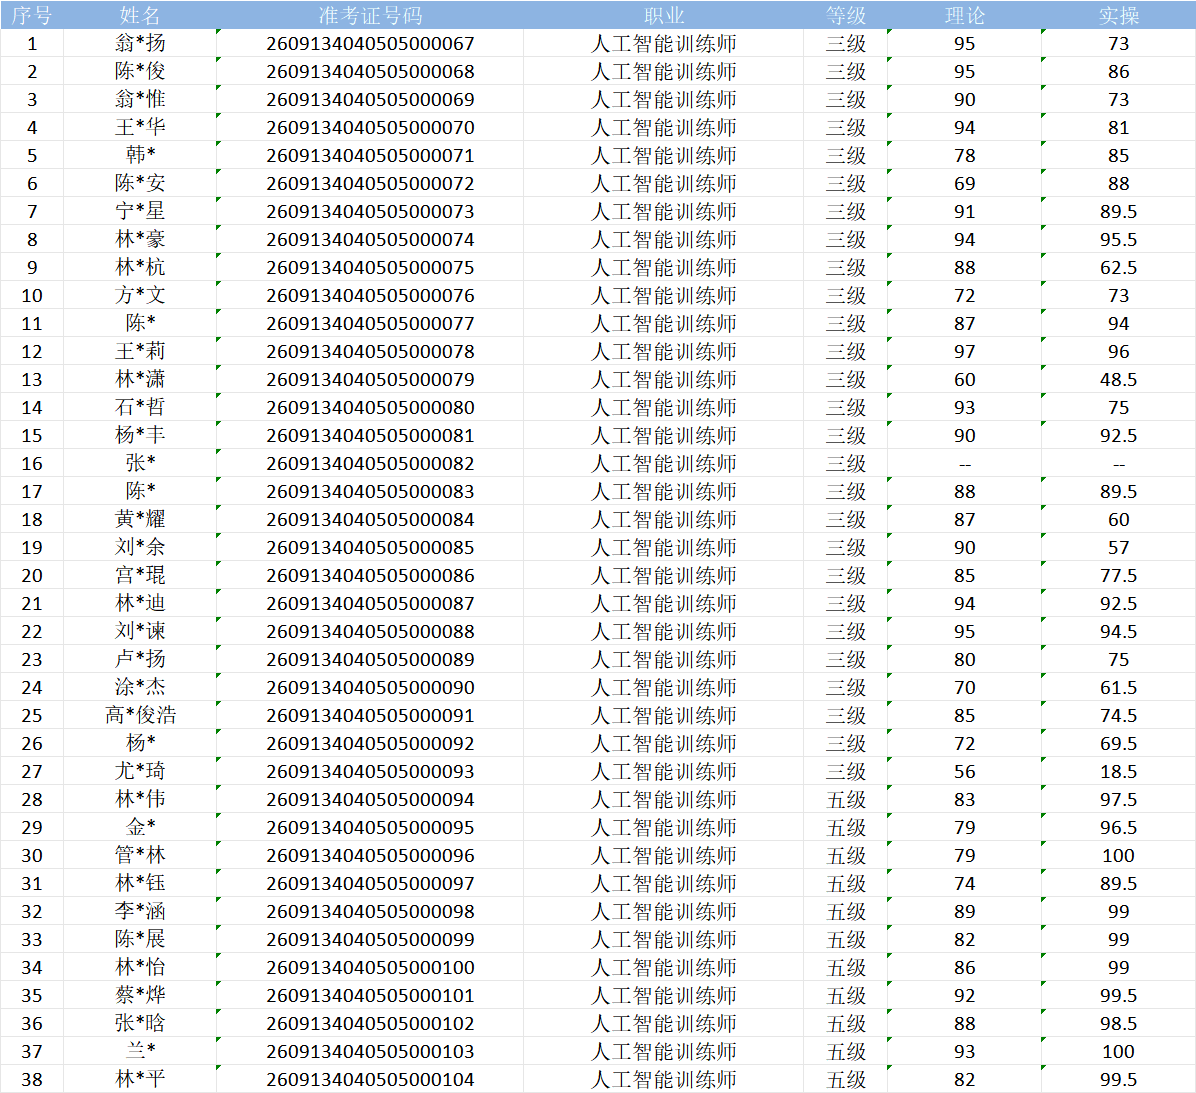Click the 准考证号码 header cell
Viewport: 1196px width, 1093px height.
click(x=370, y=15)
